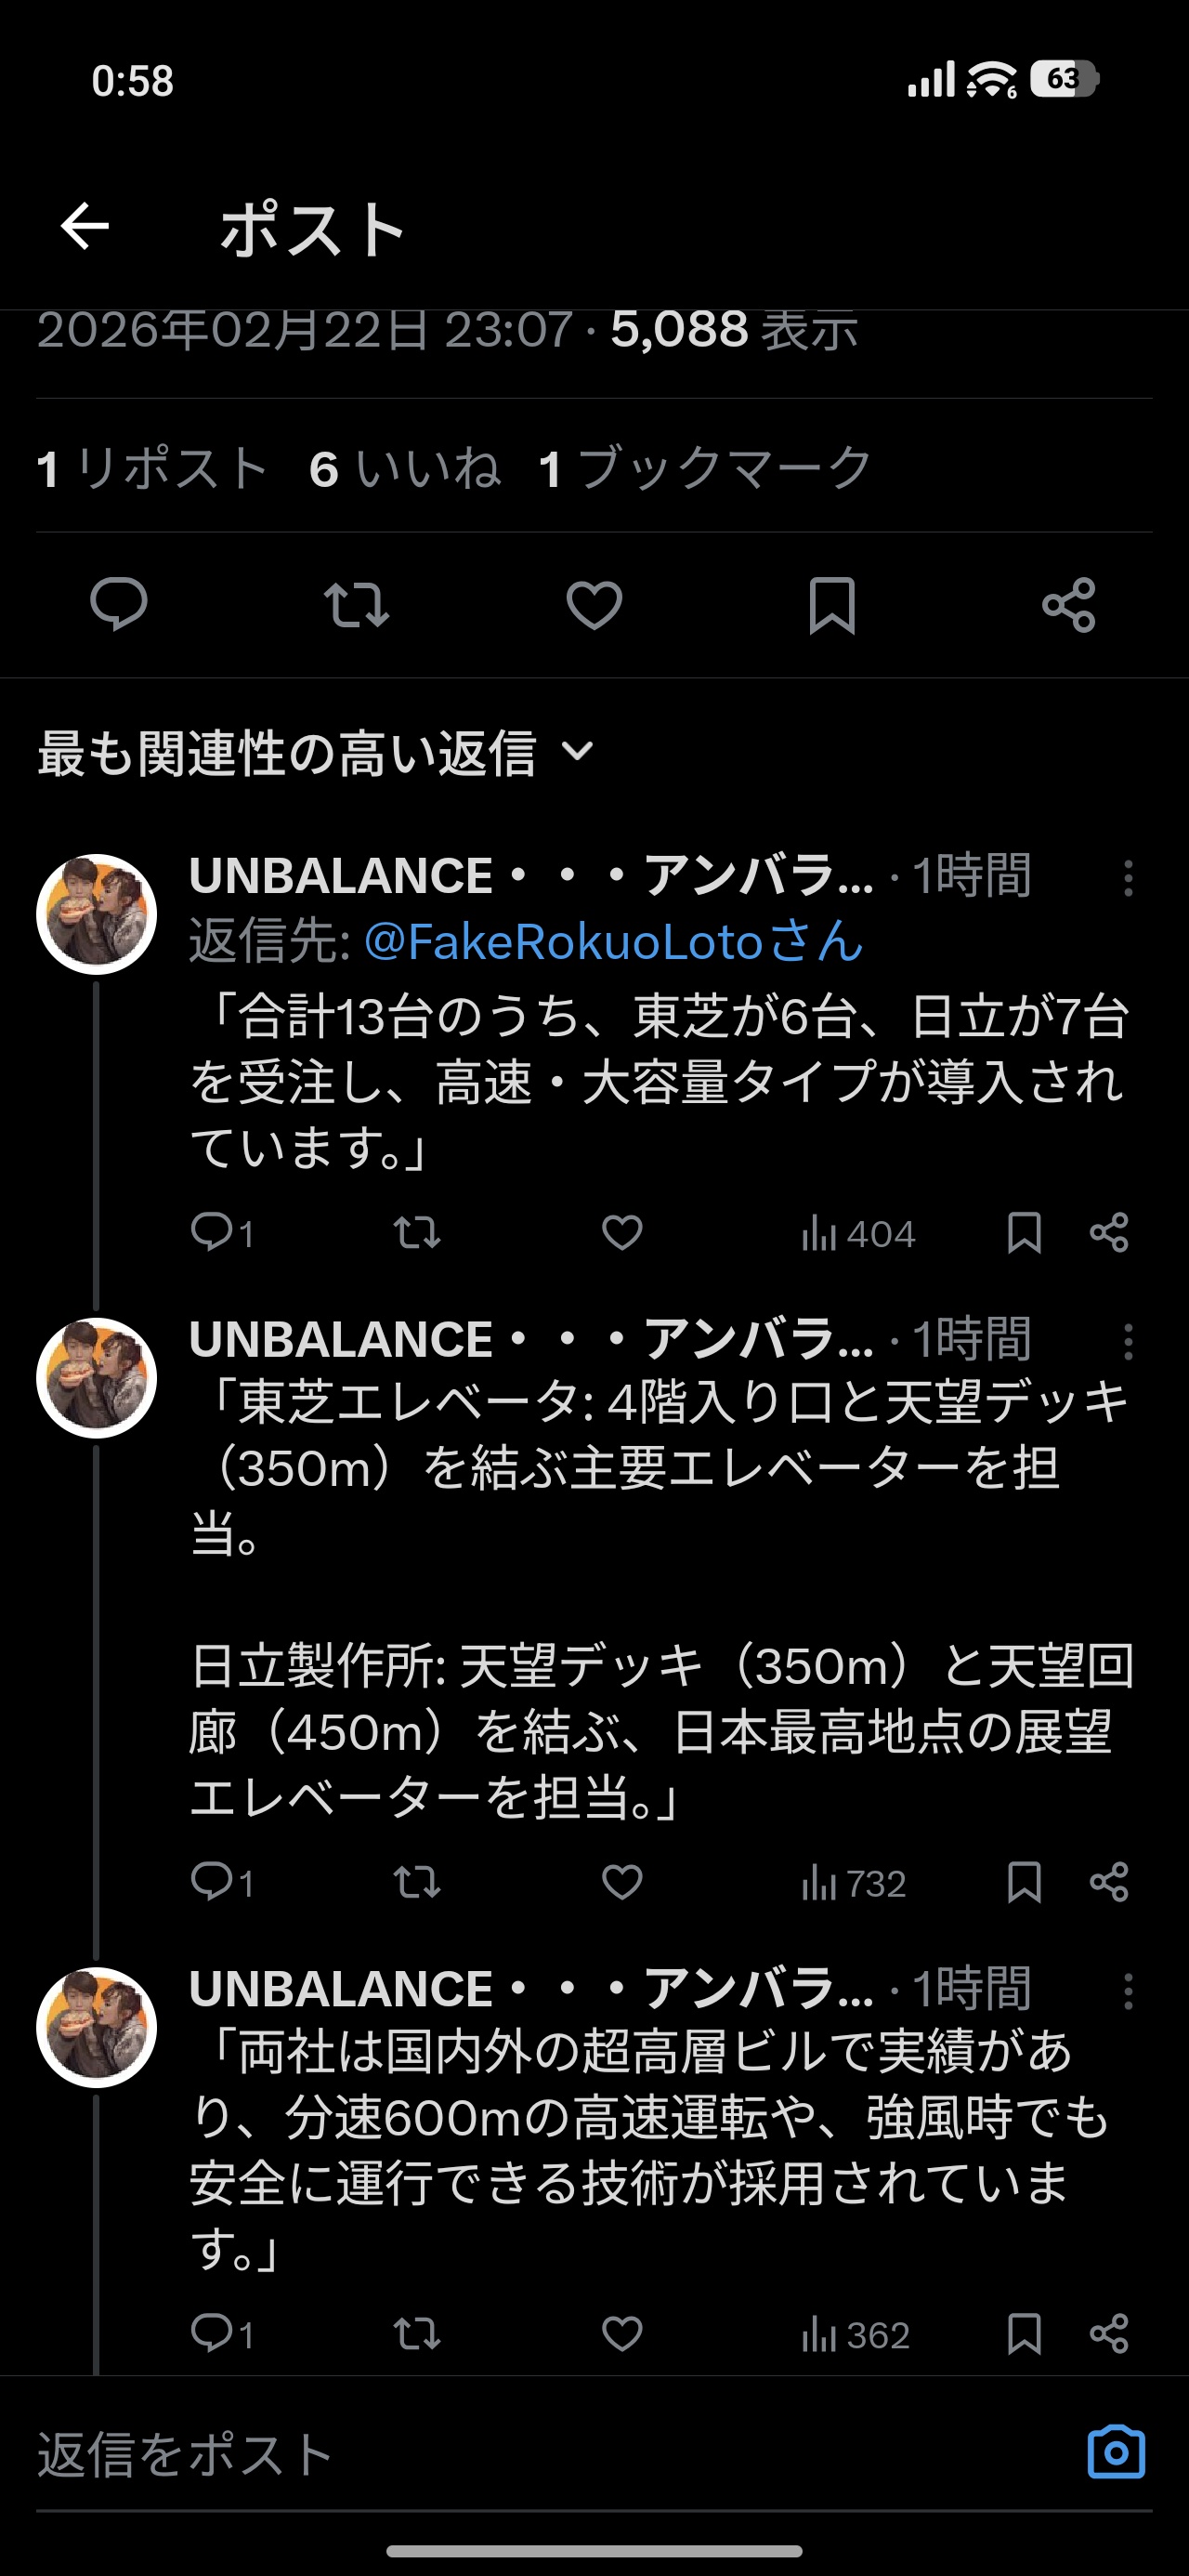Open more options for the 合計13台 reply
The height and width of the screenshot is (2576, 1189).
1128,878
